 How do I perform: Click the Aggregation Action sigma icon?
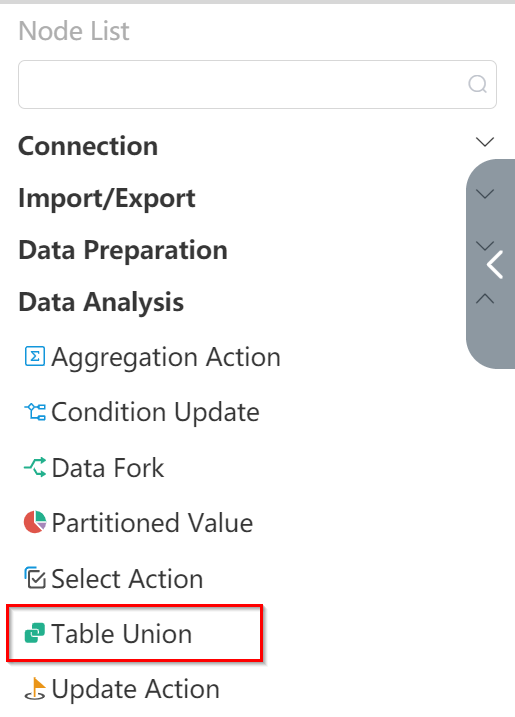(35, 357)
